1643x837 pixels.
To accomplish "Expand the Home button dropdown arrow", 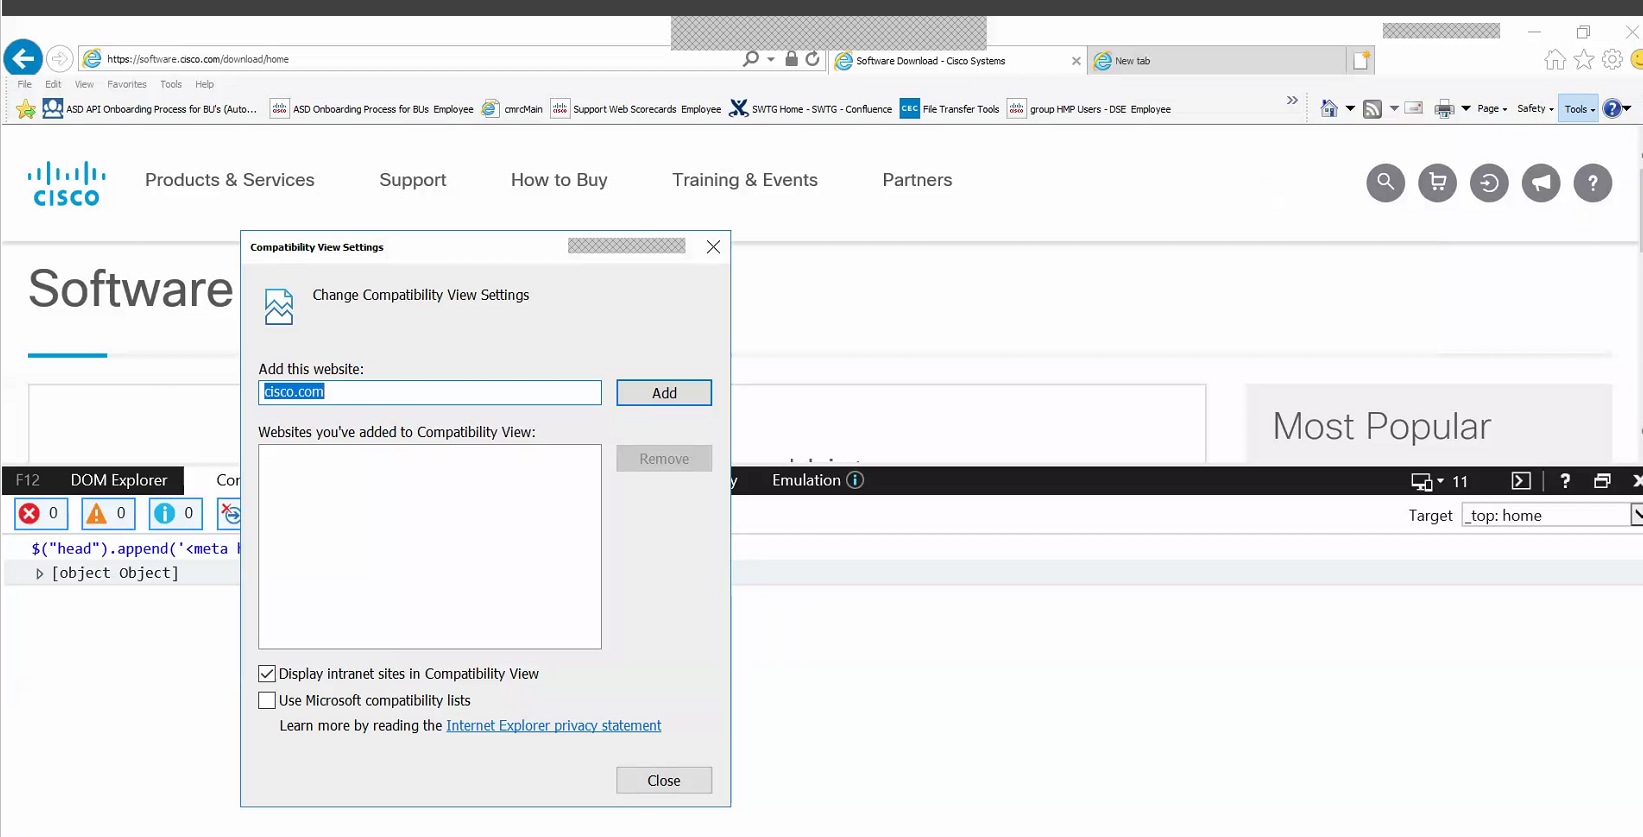I will click(1350, 108).
